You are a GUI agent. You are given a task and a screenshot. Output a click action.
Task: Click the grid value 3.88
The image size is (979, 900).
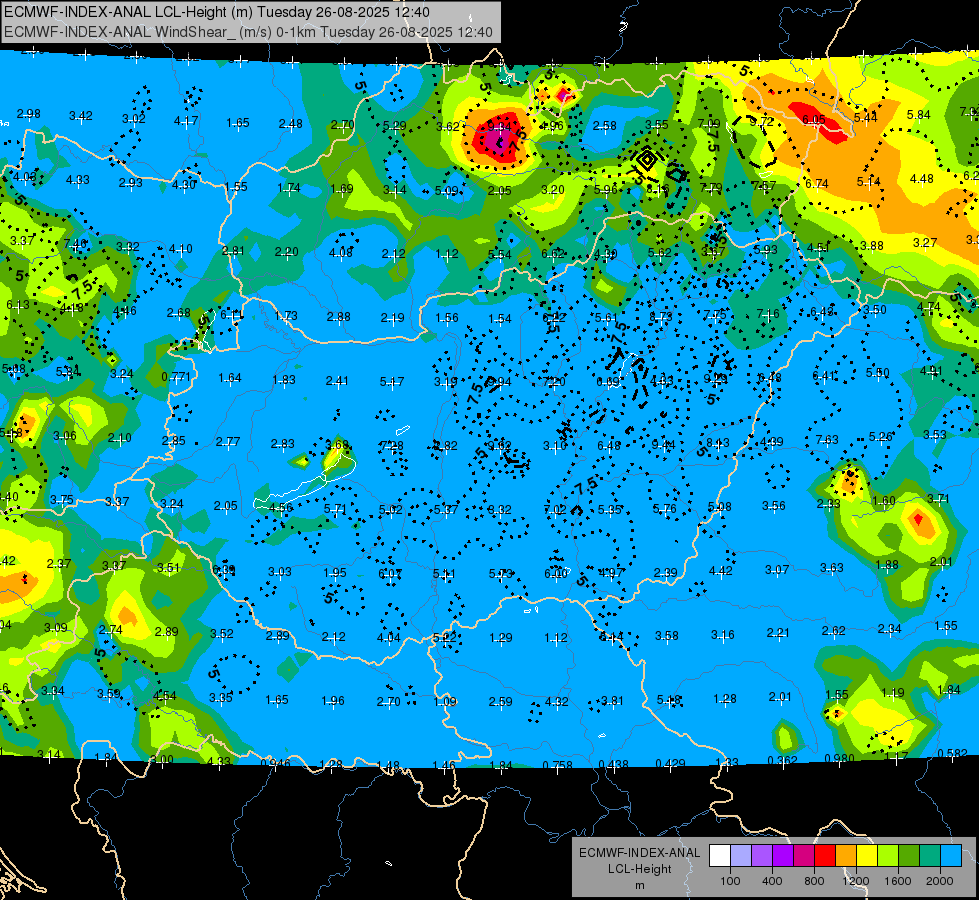(x=872, y=245)
